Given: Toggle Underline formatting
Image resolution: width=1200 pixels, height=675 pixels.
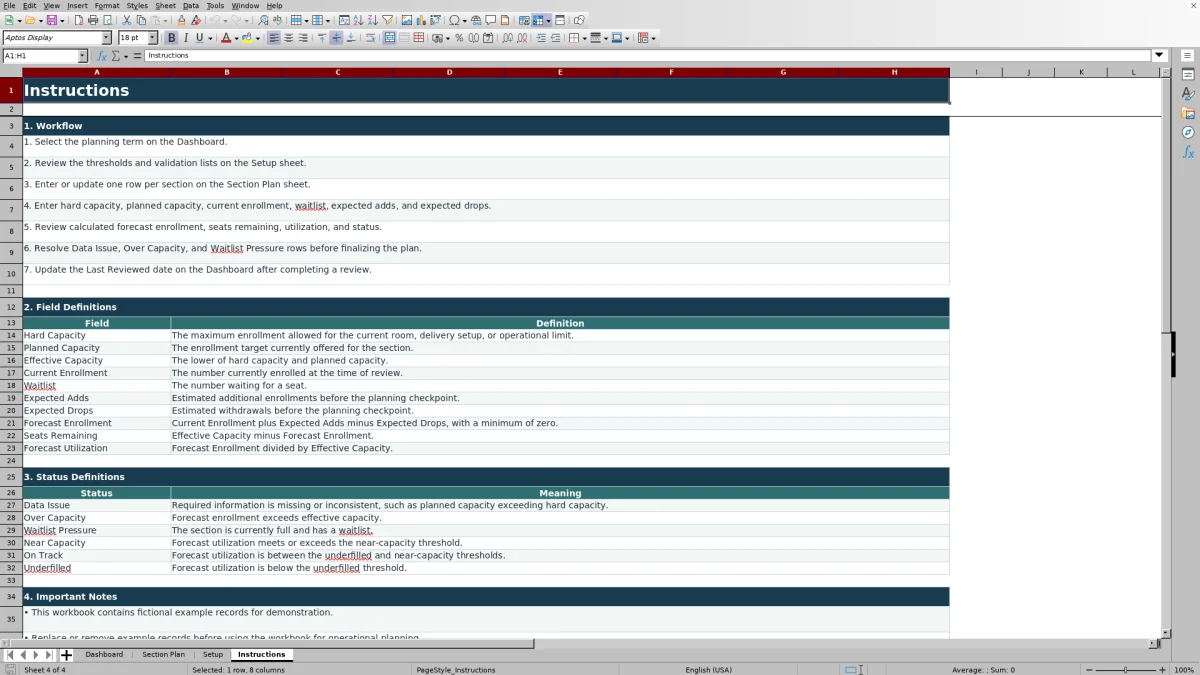Looking at the screenshot, I should pos(199,38).
